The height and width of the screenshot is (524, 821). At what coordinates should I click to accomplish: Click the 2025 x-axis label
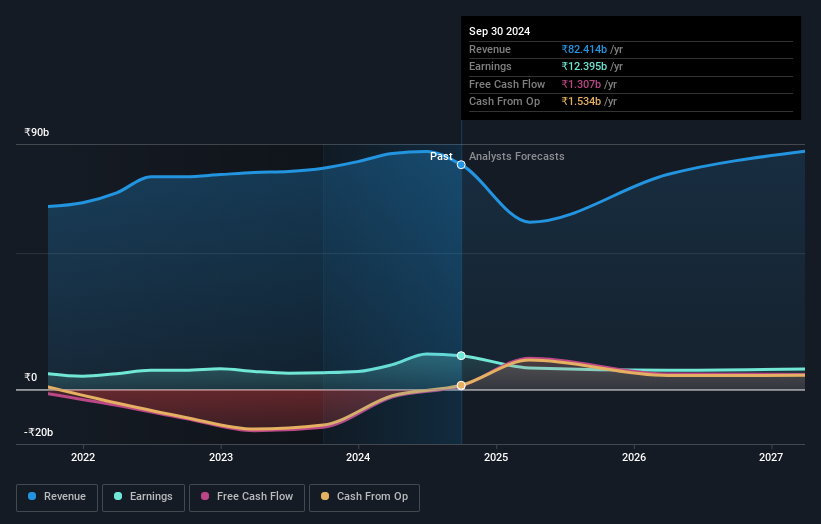tap(496, 458)
